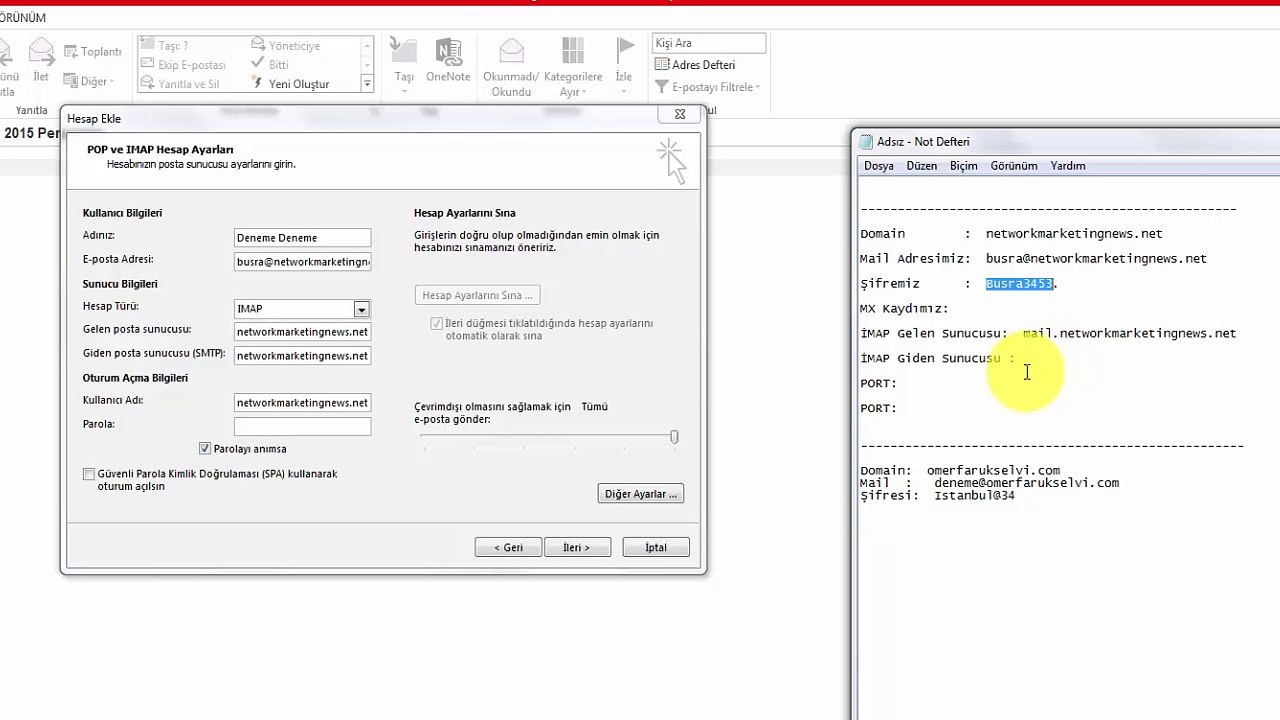Click the İptal cancel button
Viewport: 1280px width, 720px height.
pos(656,548)
